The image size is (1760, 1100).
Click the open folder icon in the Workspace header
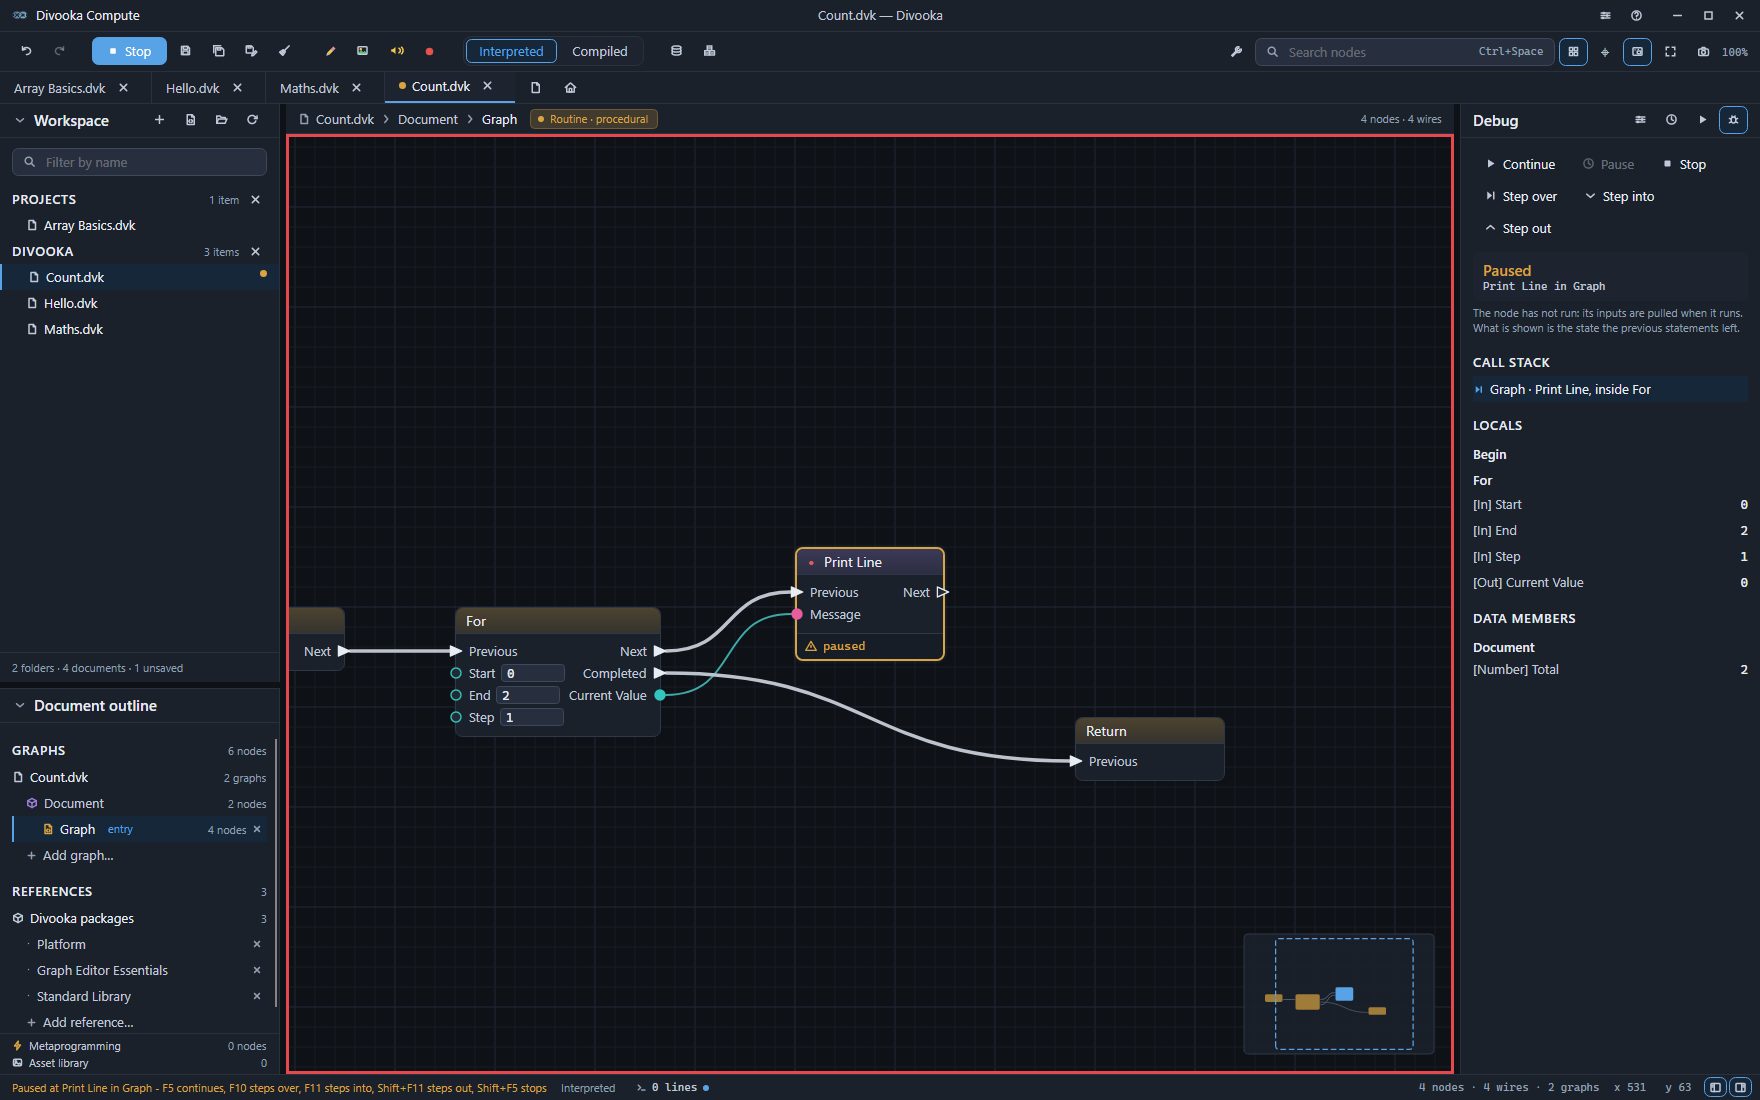(x=222, y=120)
